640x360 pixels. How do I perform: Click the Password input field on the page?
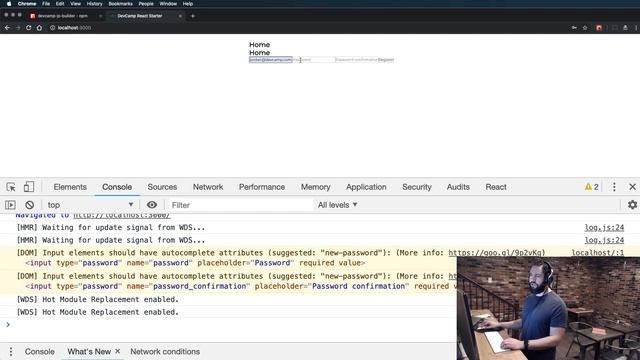313,60
